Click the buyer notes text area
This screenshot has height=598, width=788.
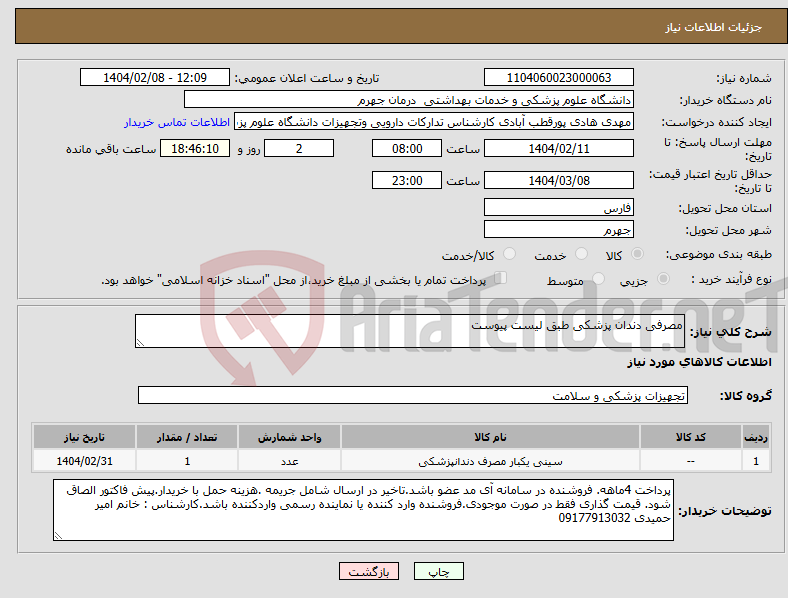coord(363,510)
